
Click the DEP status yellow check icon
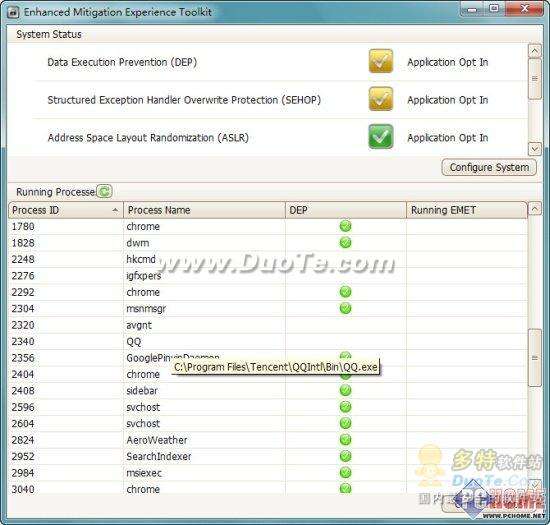click(381, 61)
